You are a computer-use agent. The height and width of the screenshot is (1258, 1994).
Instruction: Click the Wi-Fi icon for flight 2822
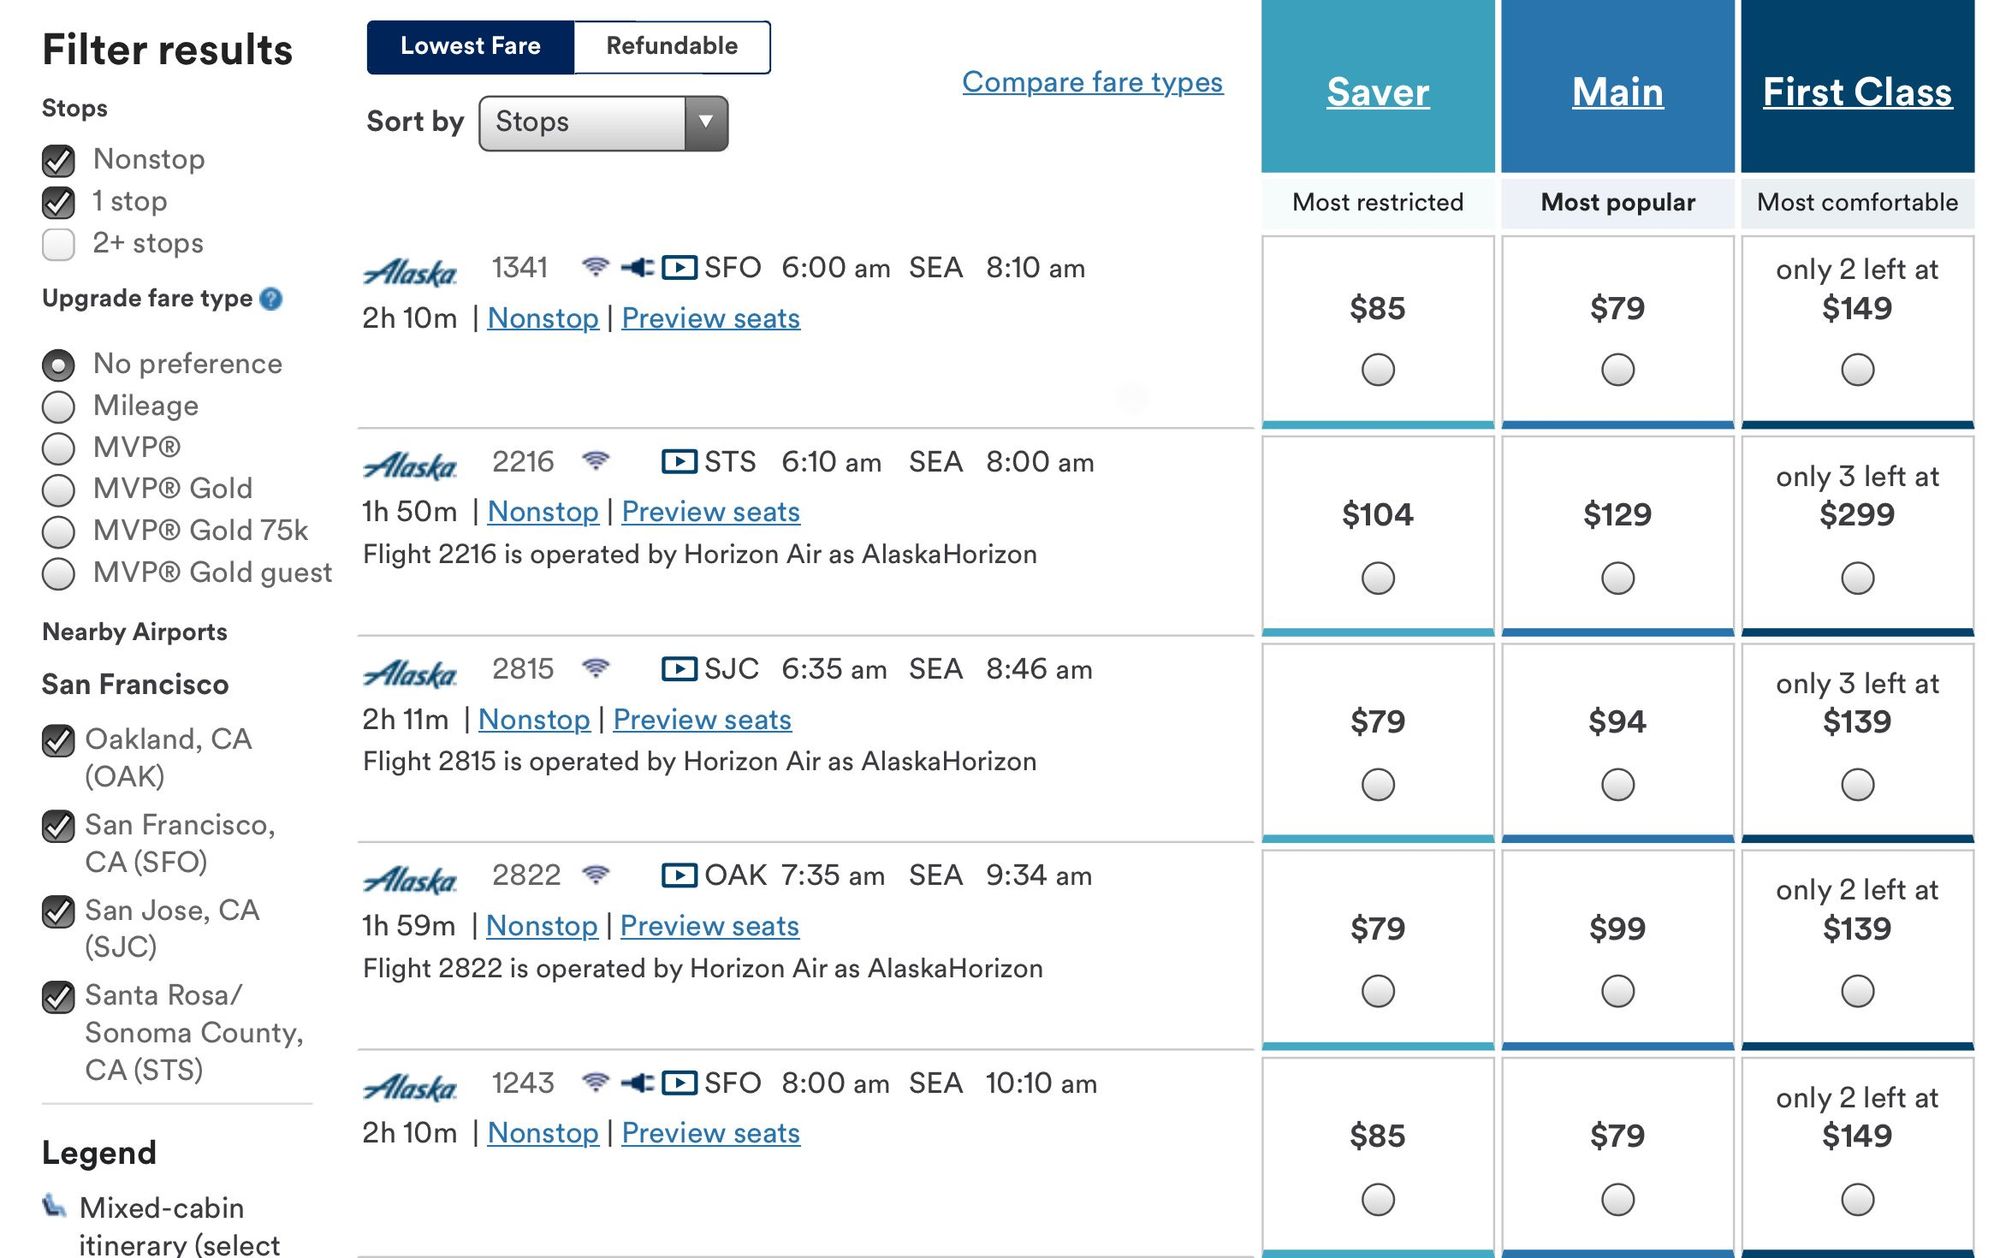[596, 875]
